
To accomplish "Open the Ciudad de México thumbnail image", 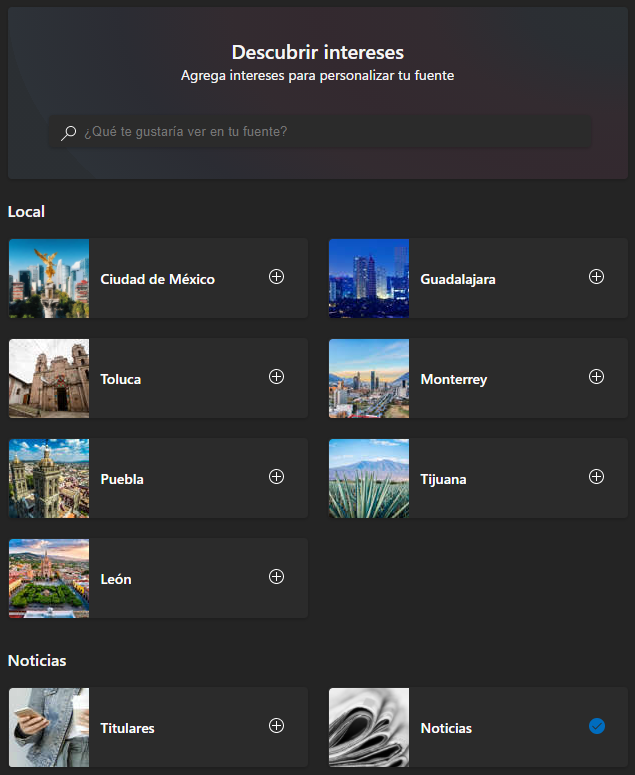I will pos(49,278).
